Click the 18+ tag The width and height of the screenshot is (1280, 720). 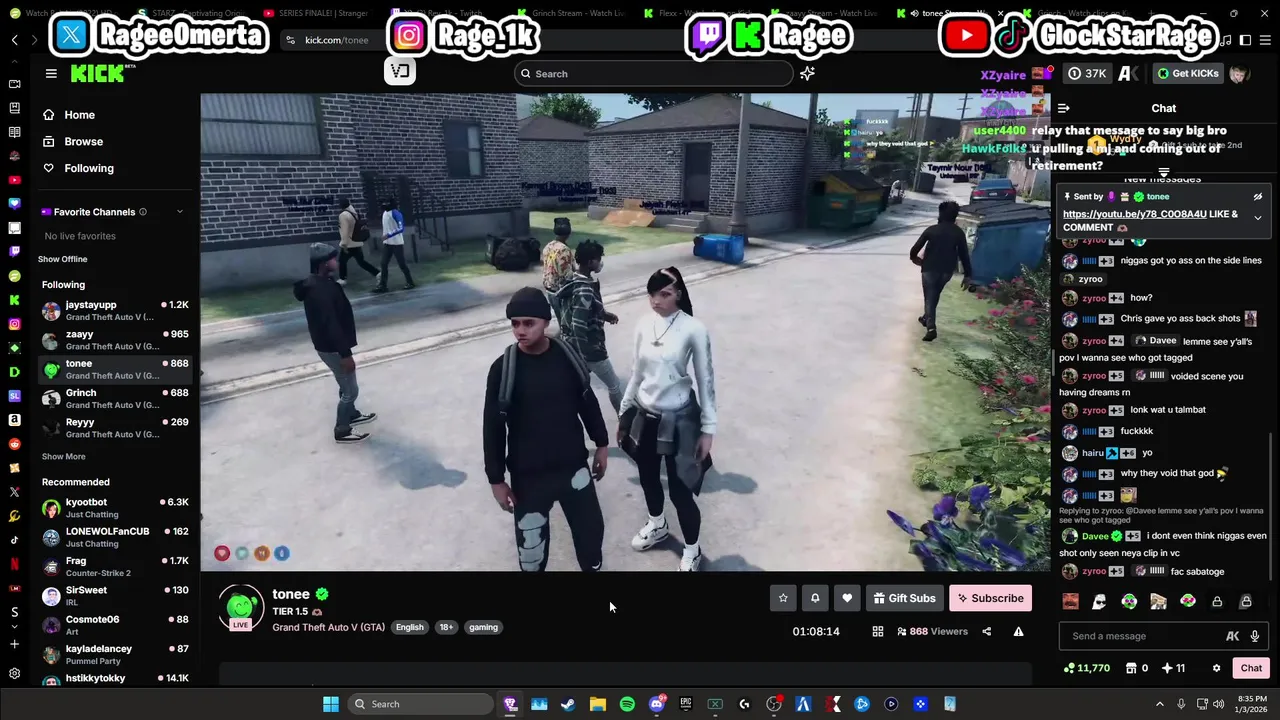click(446, 627)
